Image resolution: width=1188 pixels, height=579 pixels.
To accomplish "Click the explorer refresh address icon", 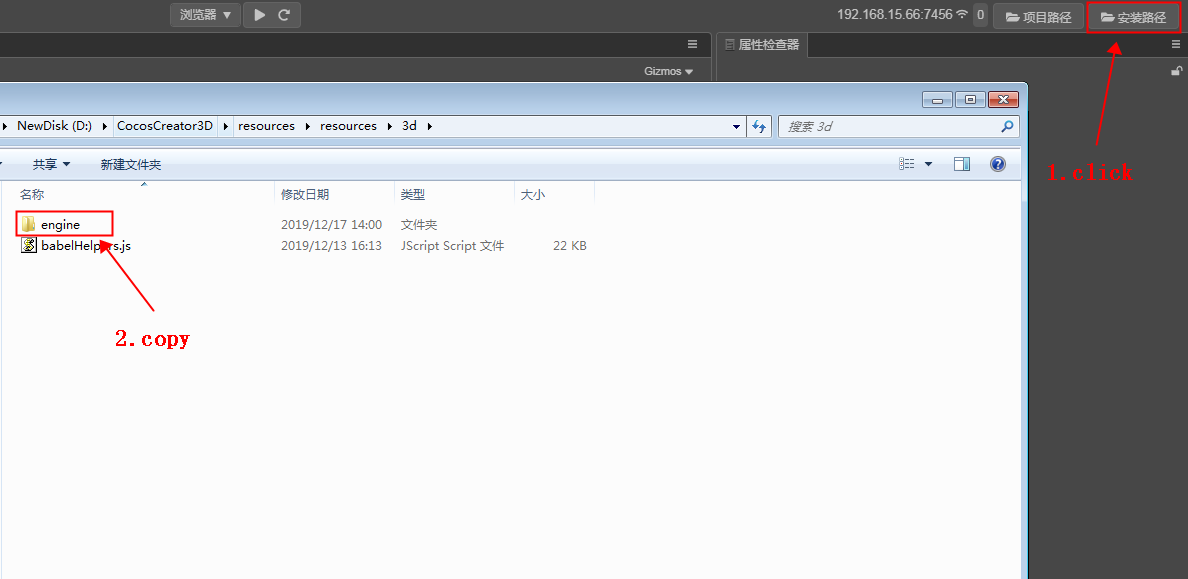I will tap(759, 126).
